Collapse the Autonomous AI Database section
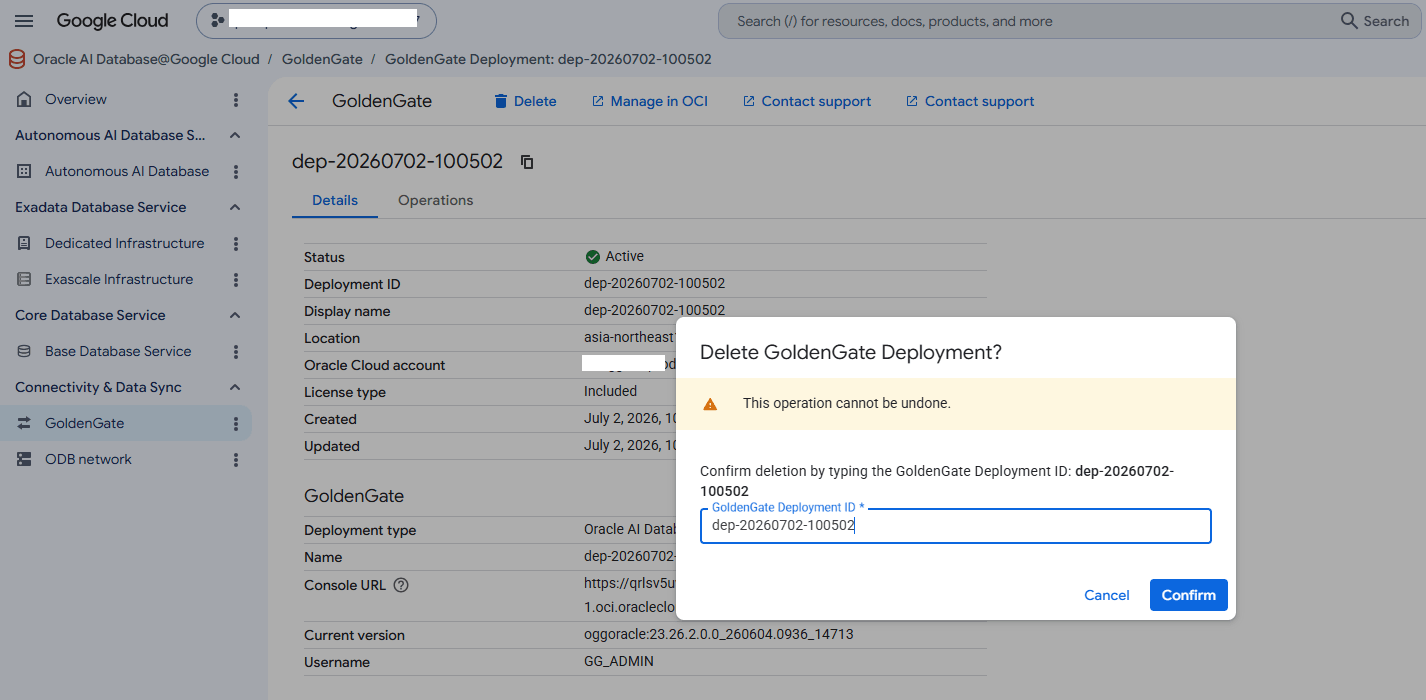 [x=235, y=135]
